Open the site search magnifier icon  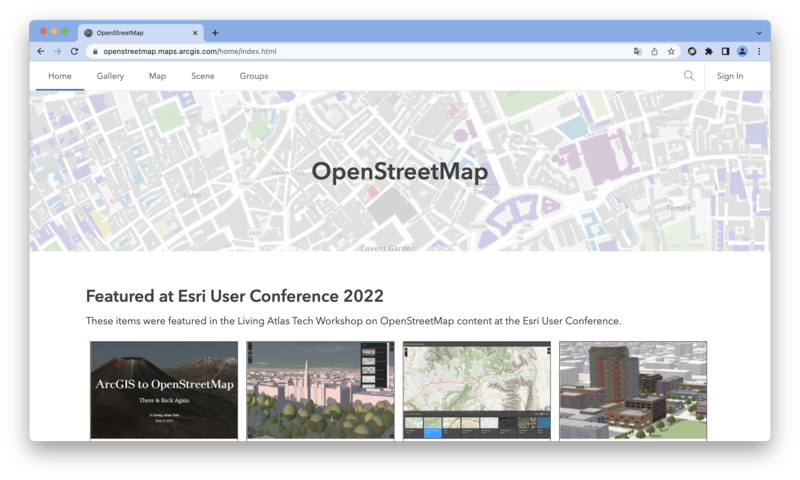[689, 76]
